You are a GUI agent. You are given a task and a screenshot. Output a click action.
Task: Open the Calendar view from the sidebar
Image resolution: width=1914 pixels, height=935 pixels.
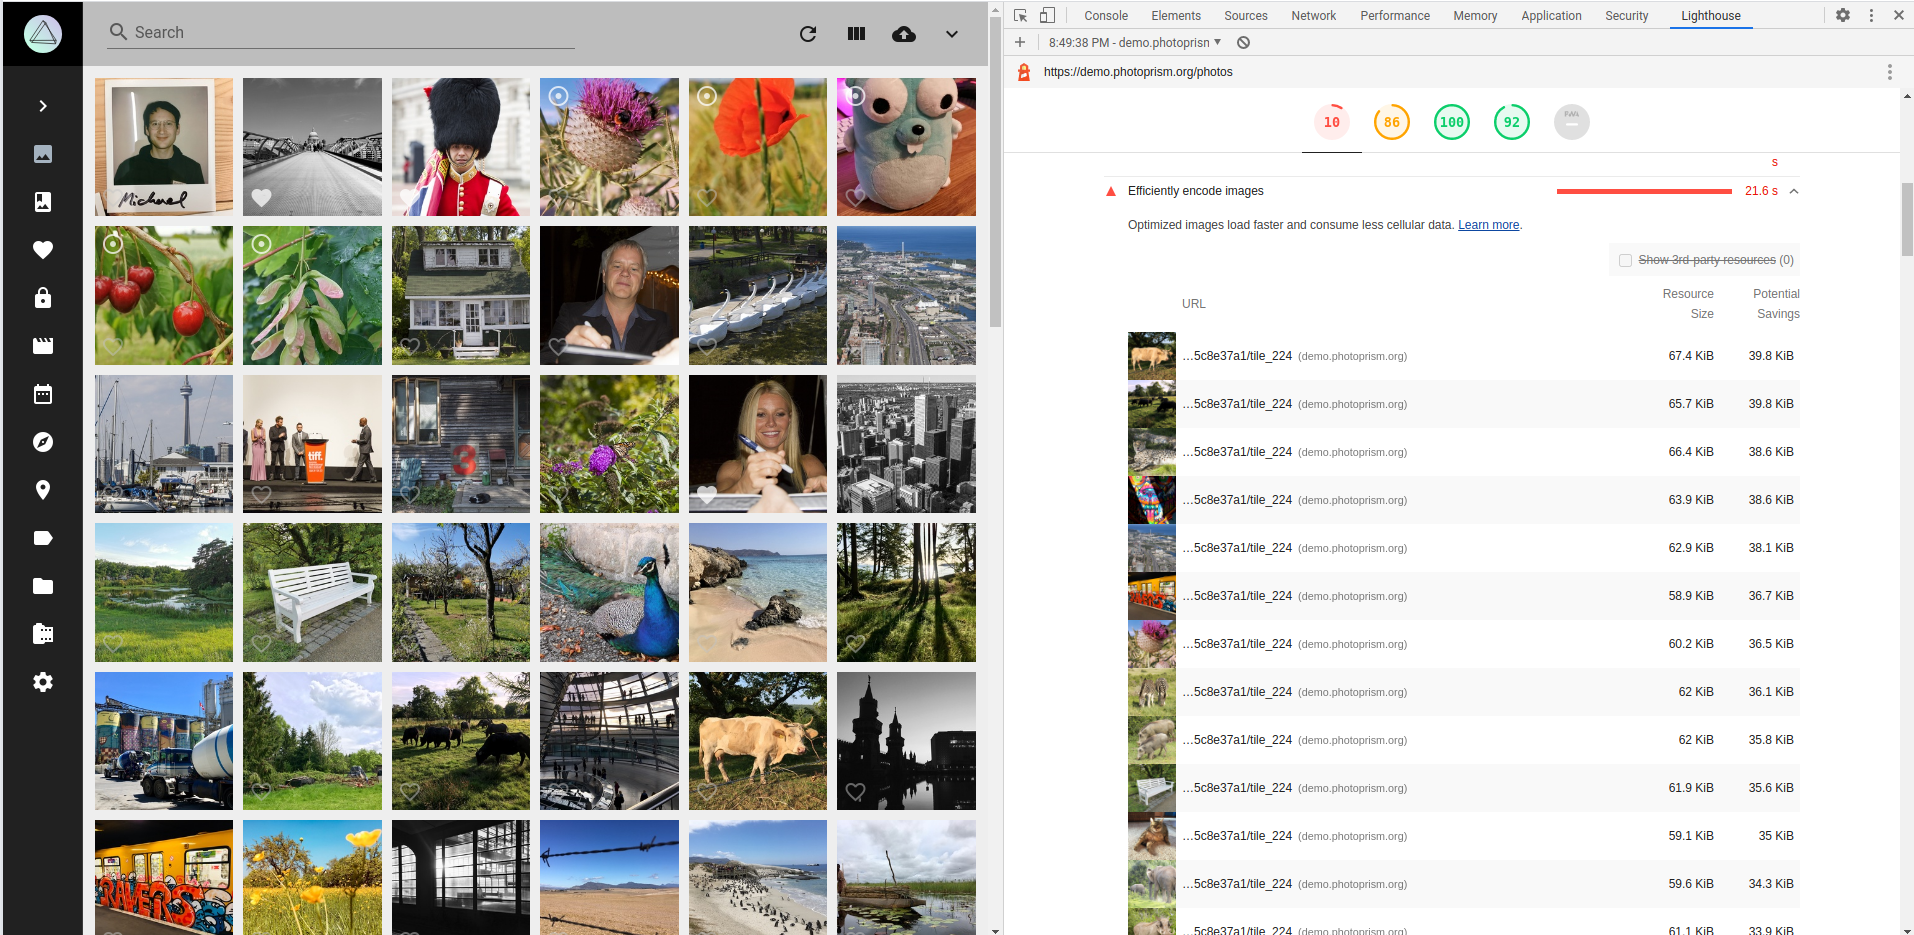click(42, 393)
